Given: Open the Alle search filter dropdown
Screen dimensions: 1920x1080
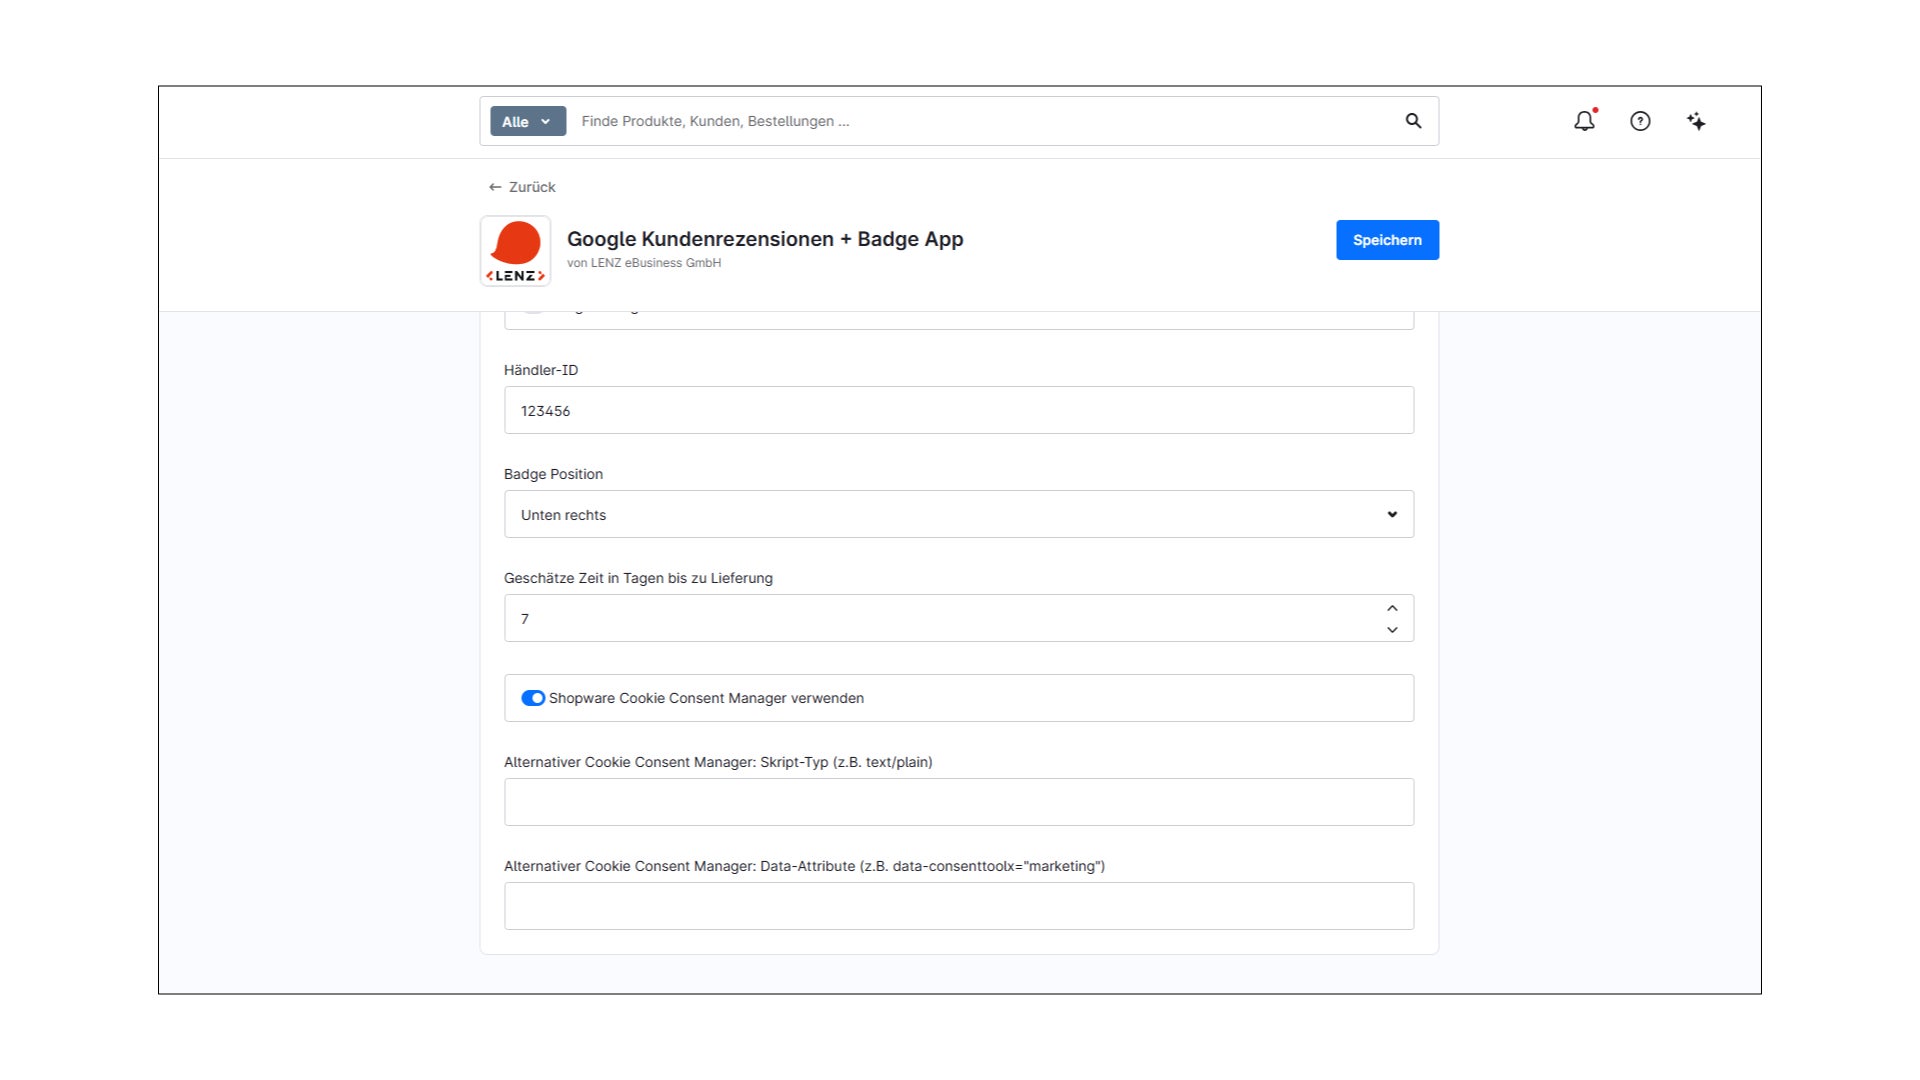Looking at the screenshot, I should pyautogui.click(x=527, y=121).
